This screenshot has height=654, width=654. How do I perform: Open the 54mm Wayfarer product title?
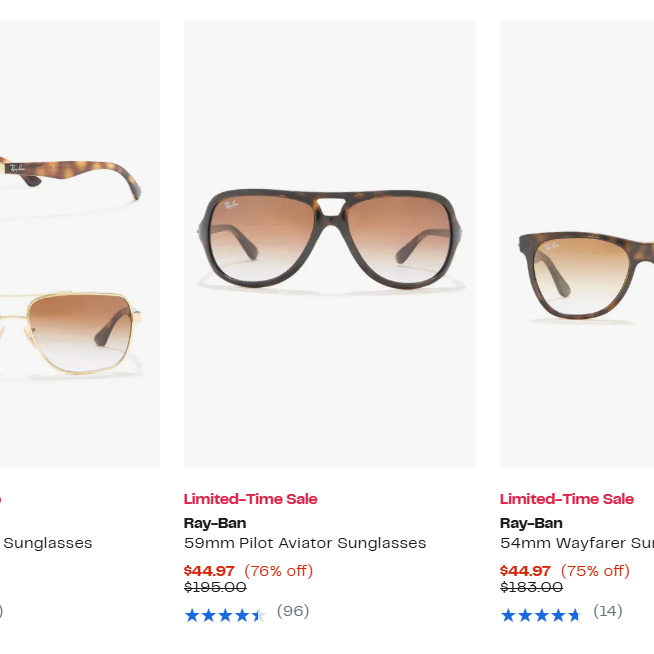pos(577,543)
